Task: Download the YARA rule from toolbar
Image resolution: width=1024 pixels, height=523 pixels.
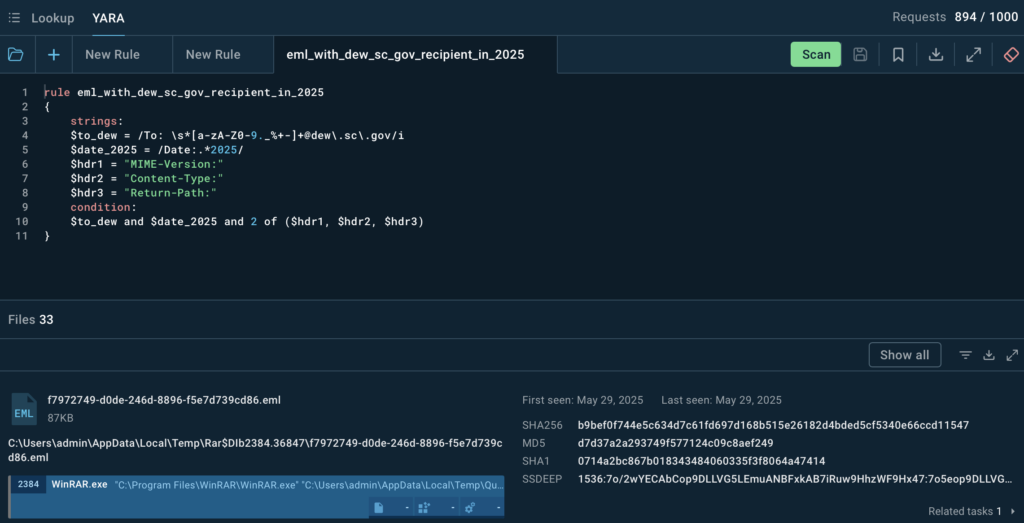Action: [936, 54]
